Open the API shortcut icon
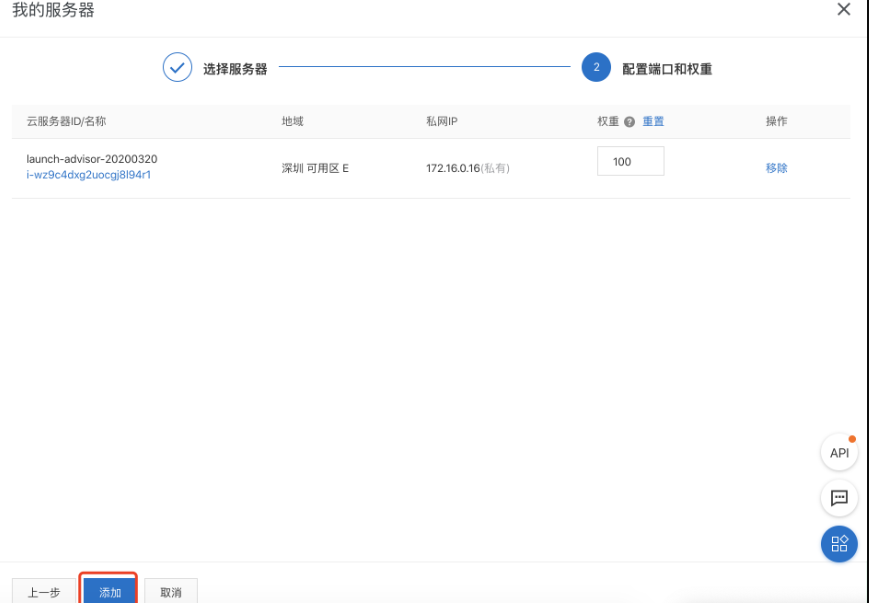 click(x=838, y=452)
